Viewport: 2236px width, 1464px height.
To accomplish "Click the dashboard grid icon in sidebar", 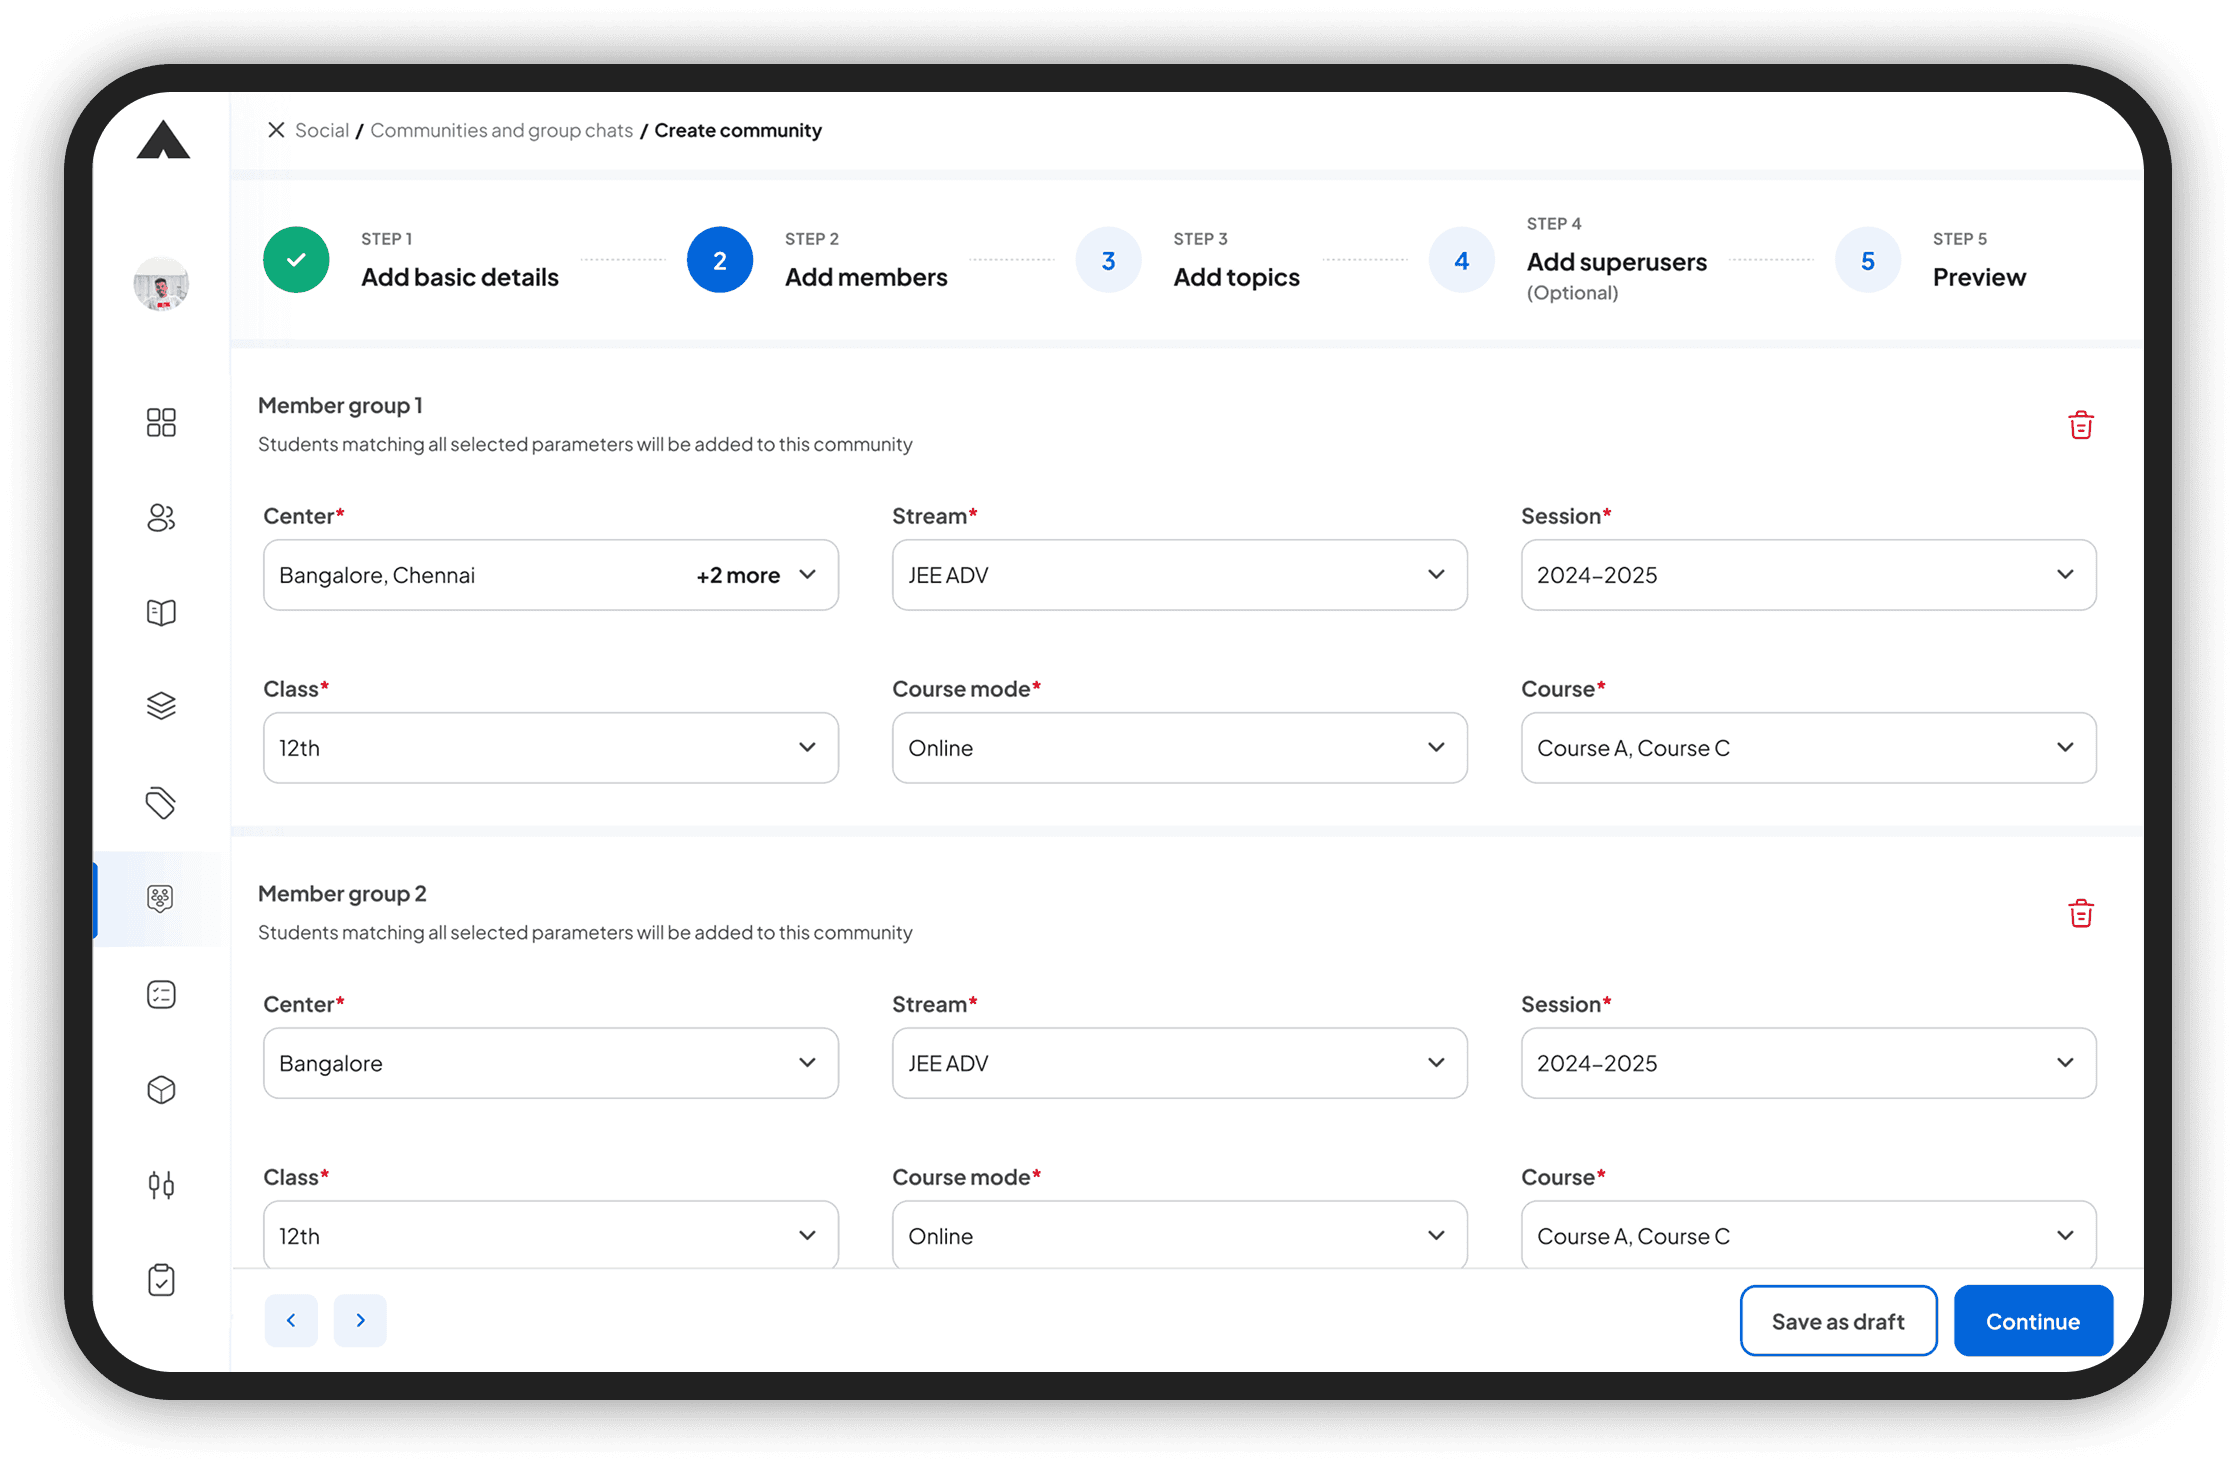I will point(161,422).
